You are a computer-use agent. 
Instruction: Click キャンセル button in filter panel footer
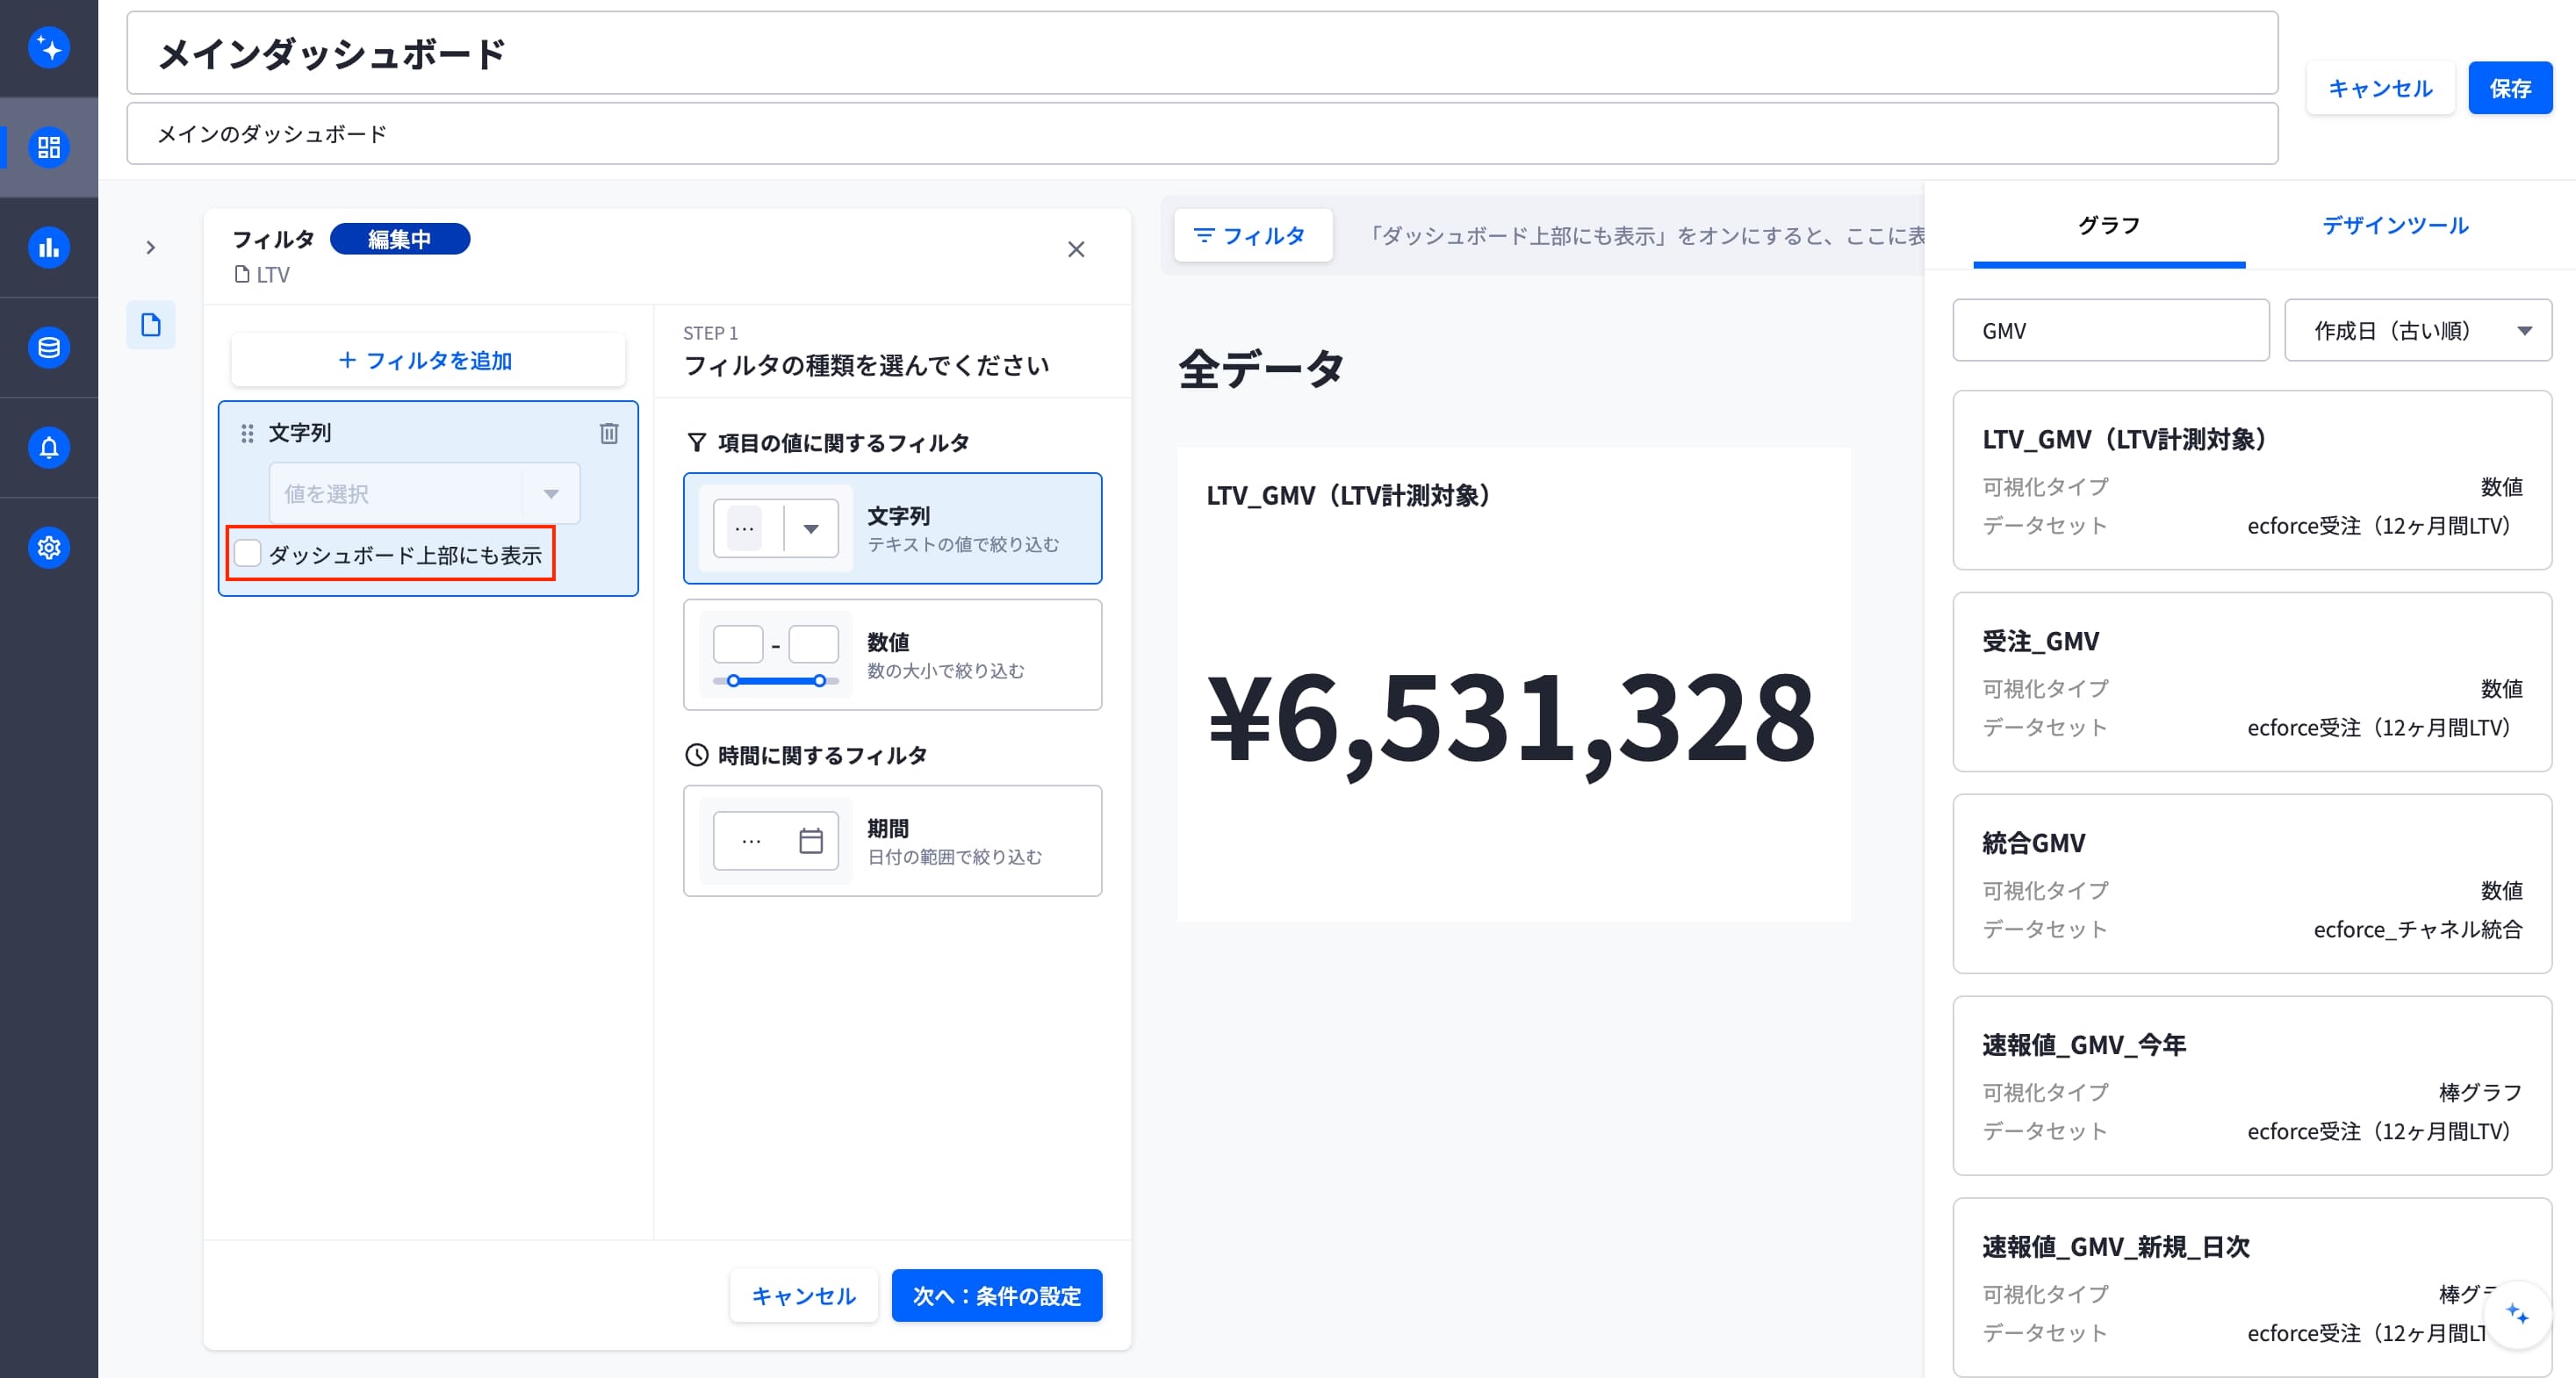804,1296
